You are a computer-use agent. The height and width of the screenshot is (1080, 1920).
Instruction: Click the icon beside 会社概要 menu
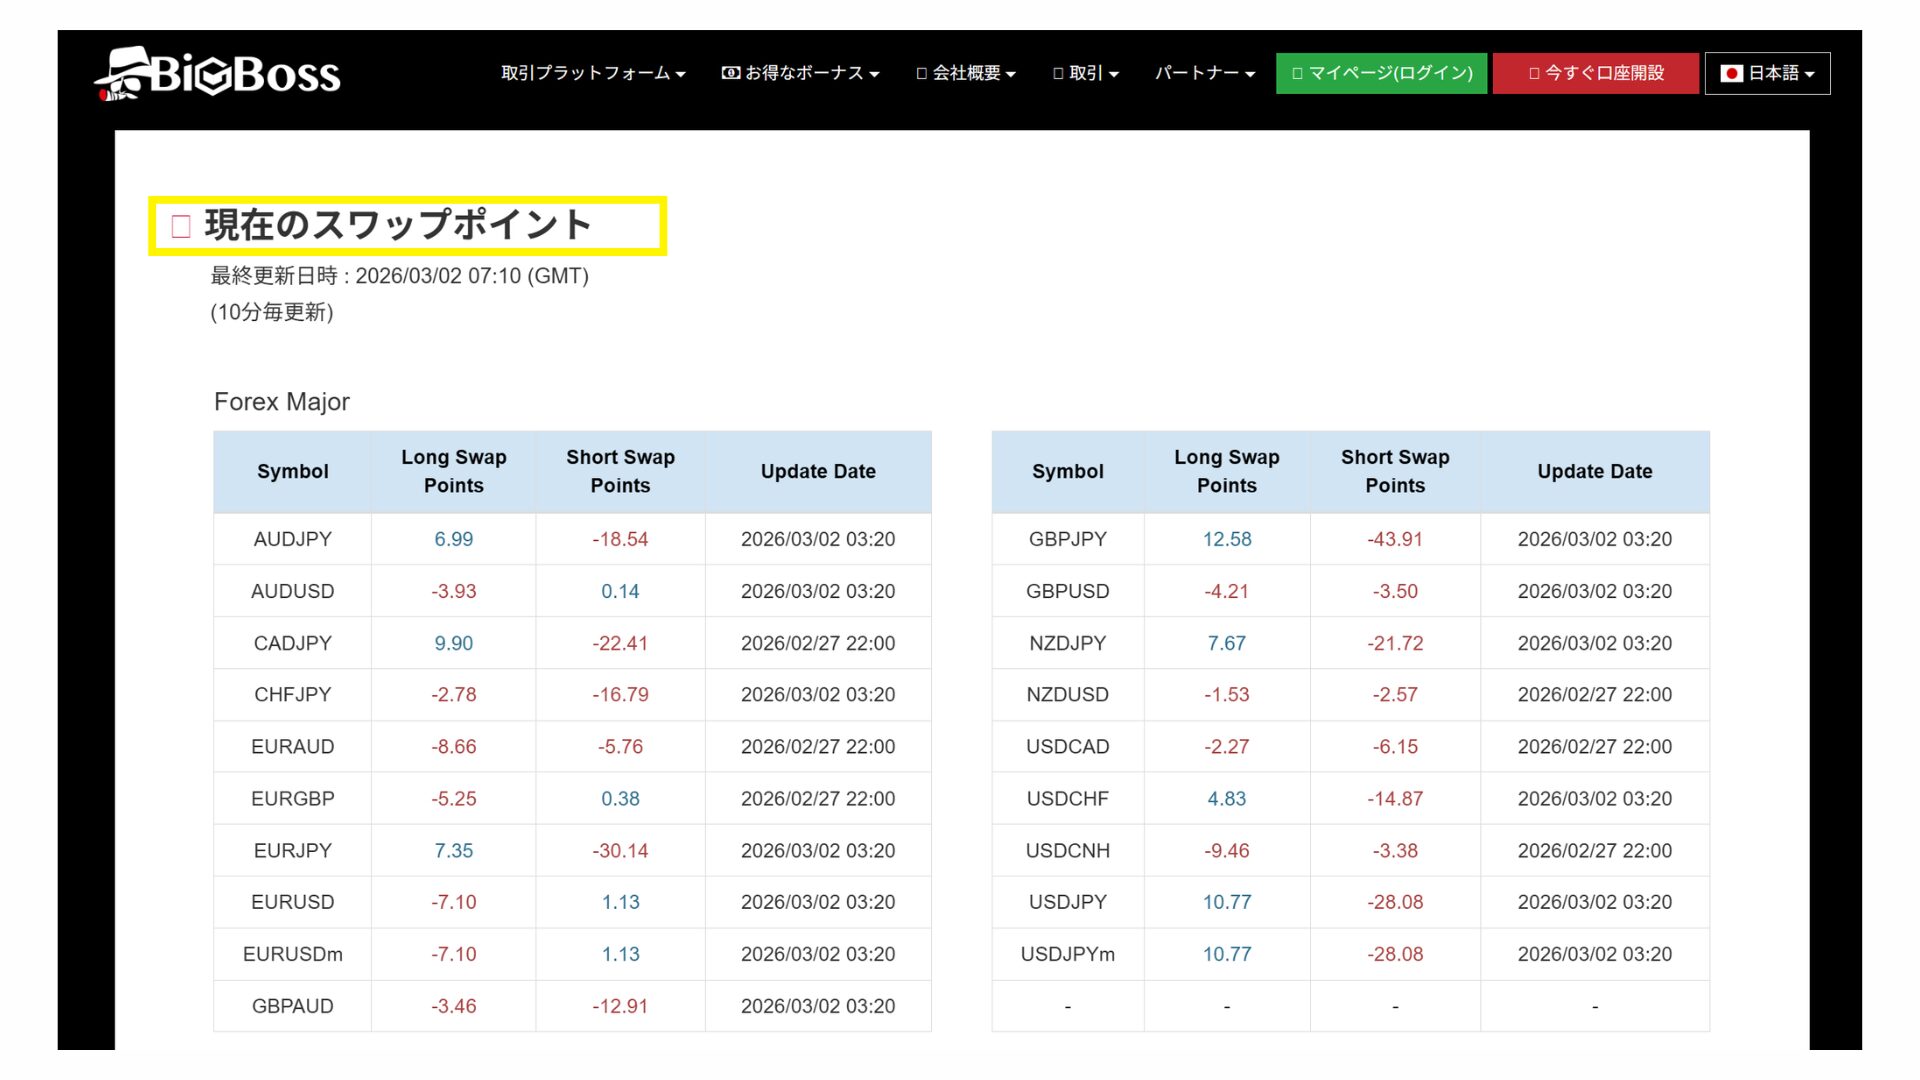point(919,72)
